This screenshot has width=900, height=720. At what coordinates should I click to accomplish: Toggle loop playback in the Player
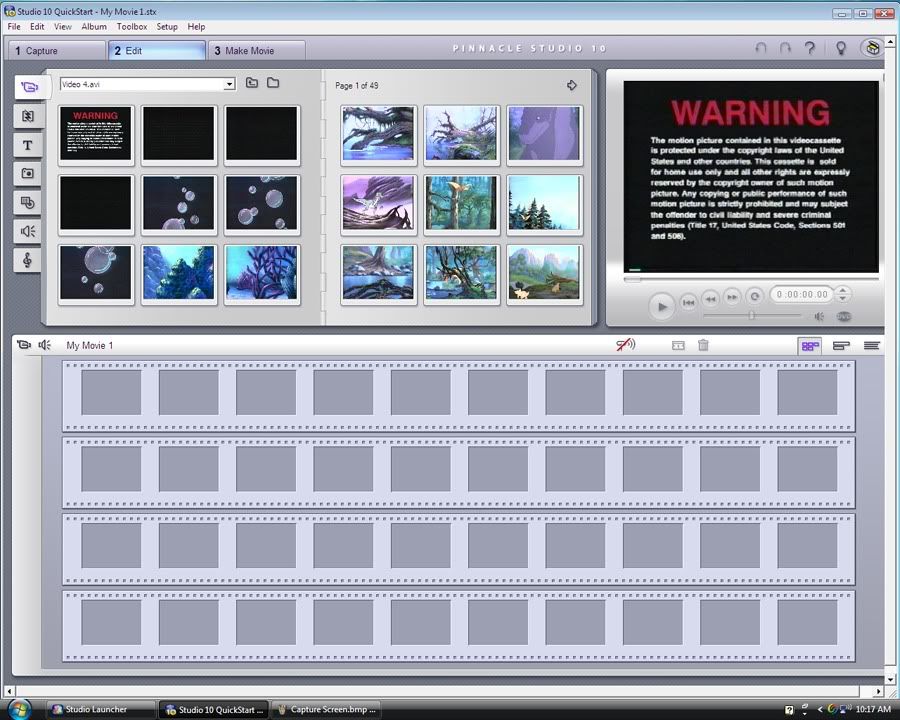click(x=754, y=296)
